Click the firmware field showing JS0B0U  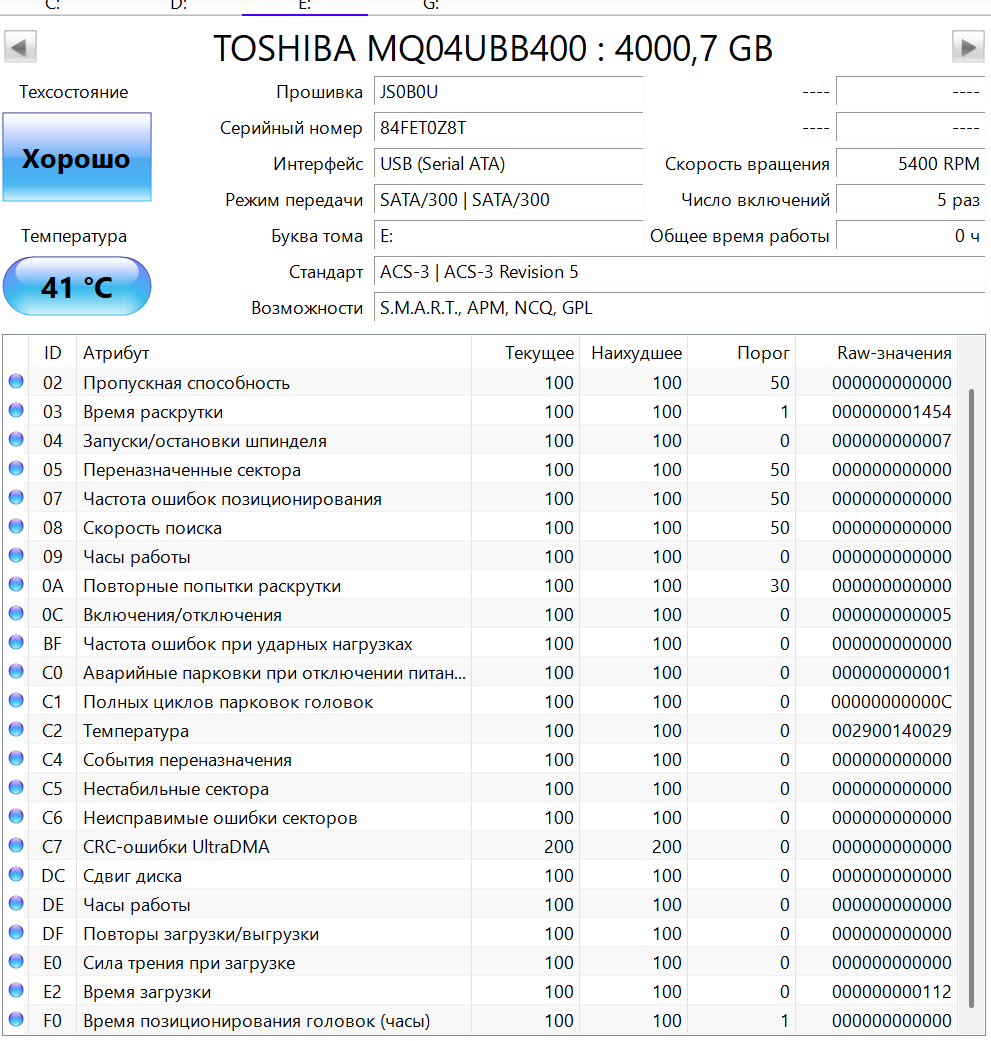[508, 92]
